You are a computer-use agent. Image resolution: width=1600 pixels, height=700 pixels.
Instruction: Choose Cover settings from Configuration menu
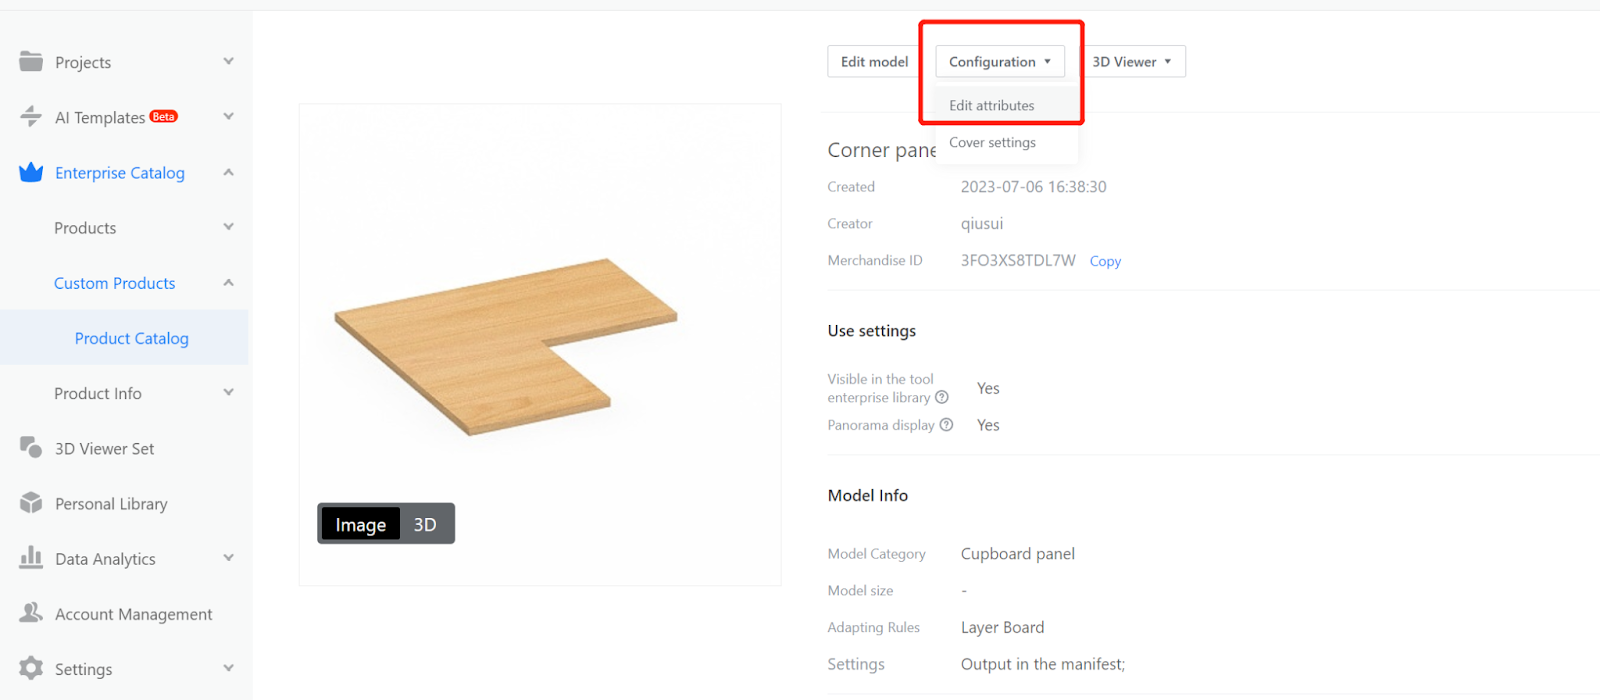coord(992,143)
